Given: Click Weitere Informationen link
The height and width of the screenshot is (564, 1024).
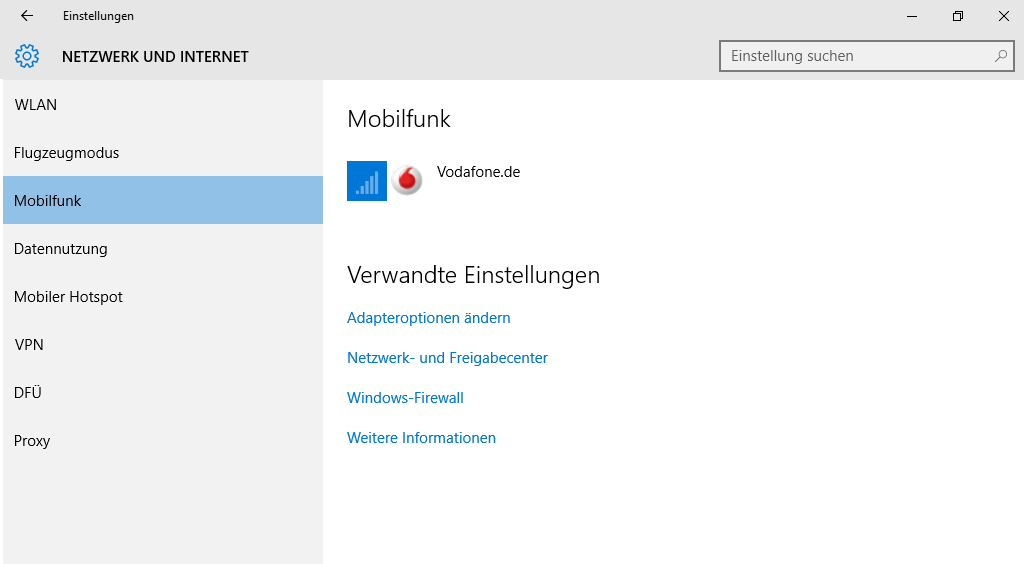Looking at the screenshot, I should (x=421, y=437).
